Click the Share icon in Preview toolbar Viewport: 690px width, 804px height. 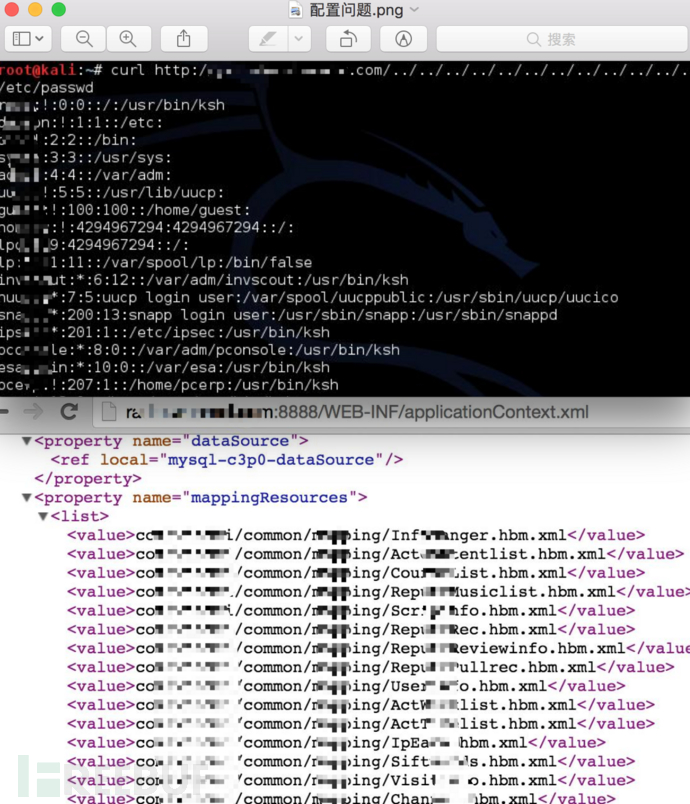click(184, 39)
